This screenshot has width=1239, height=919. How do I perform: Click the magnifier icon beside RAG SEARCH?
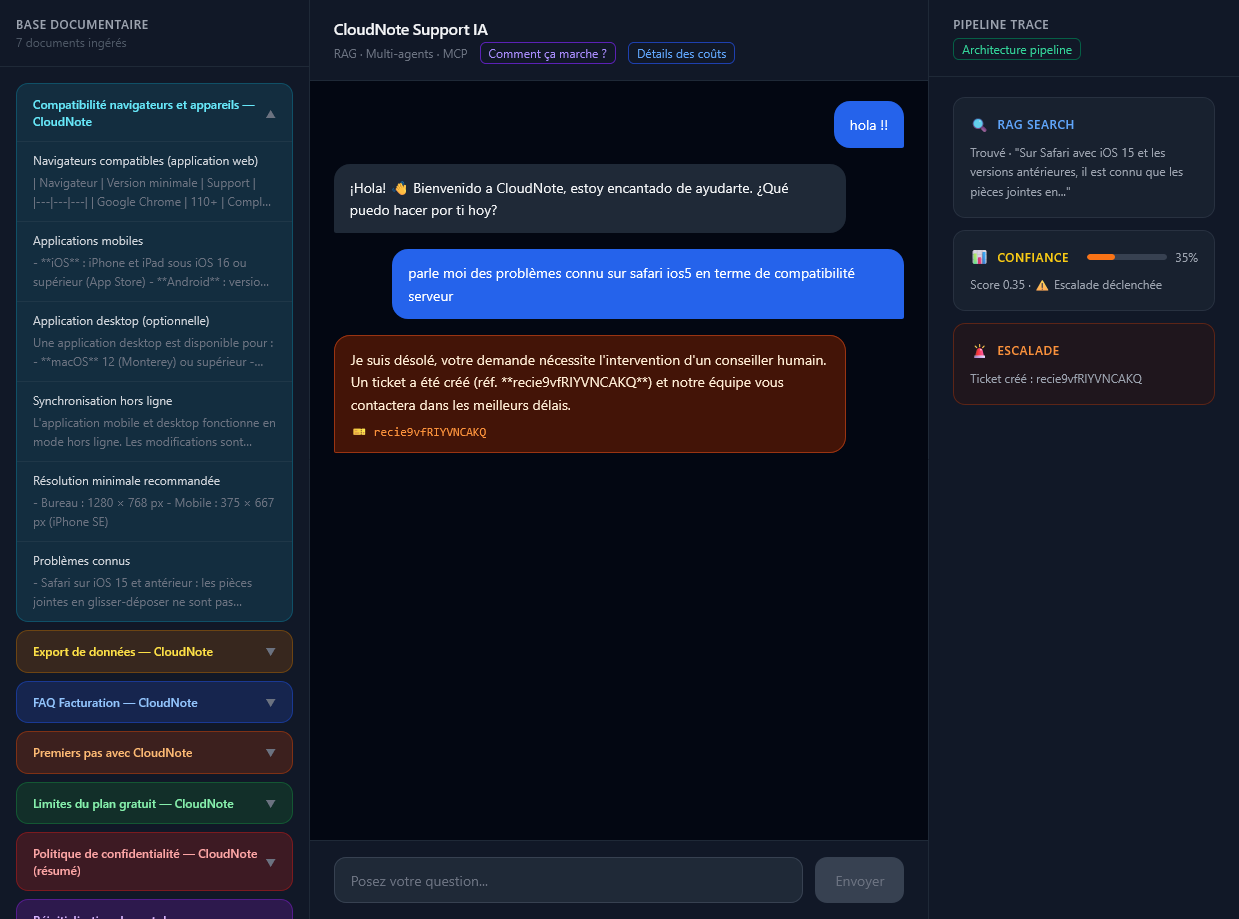979,125
